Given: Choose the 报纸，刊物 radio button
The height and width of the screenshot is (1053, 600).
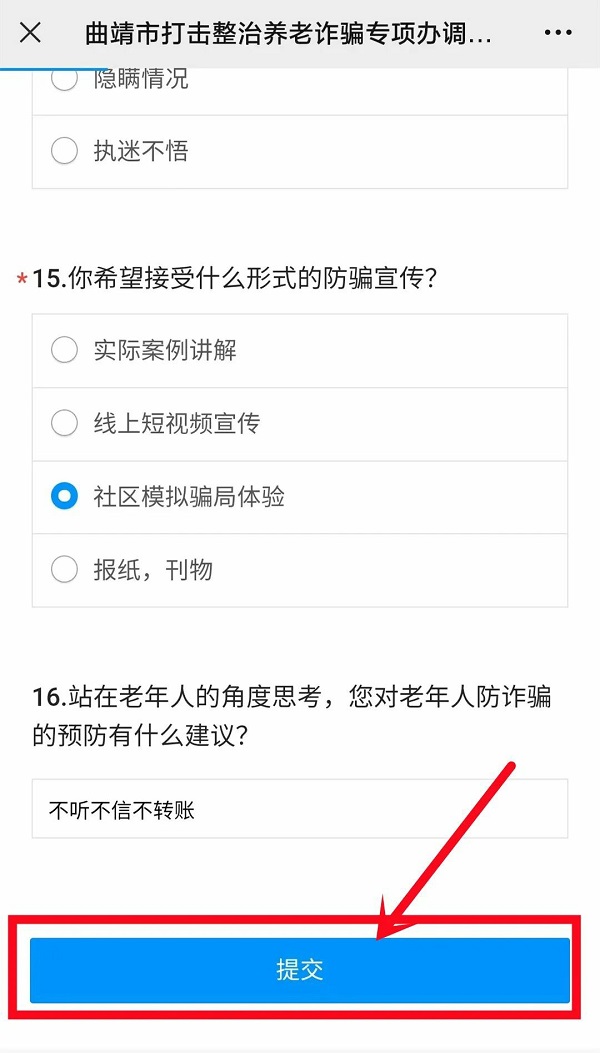Looking at the screenshot, I should [x=64, y=570].
